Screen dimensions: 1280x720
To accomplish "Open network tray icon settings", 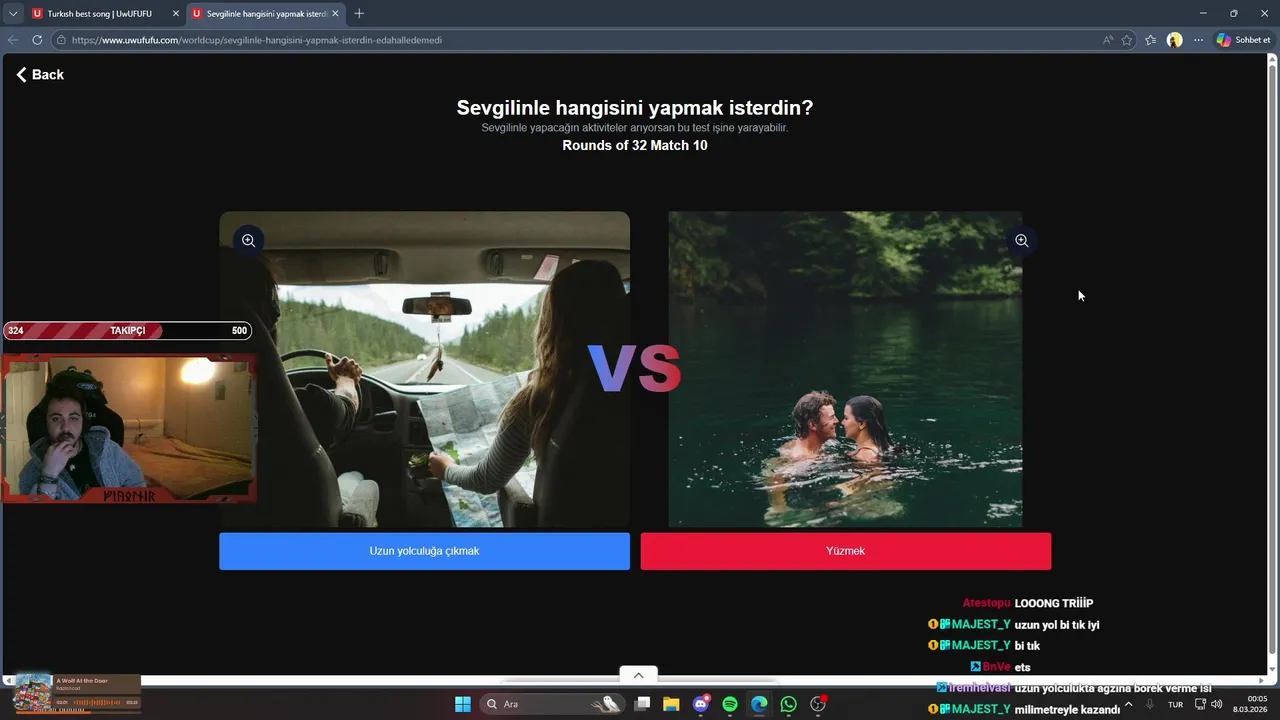I will tap(1201, 704).
